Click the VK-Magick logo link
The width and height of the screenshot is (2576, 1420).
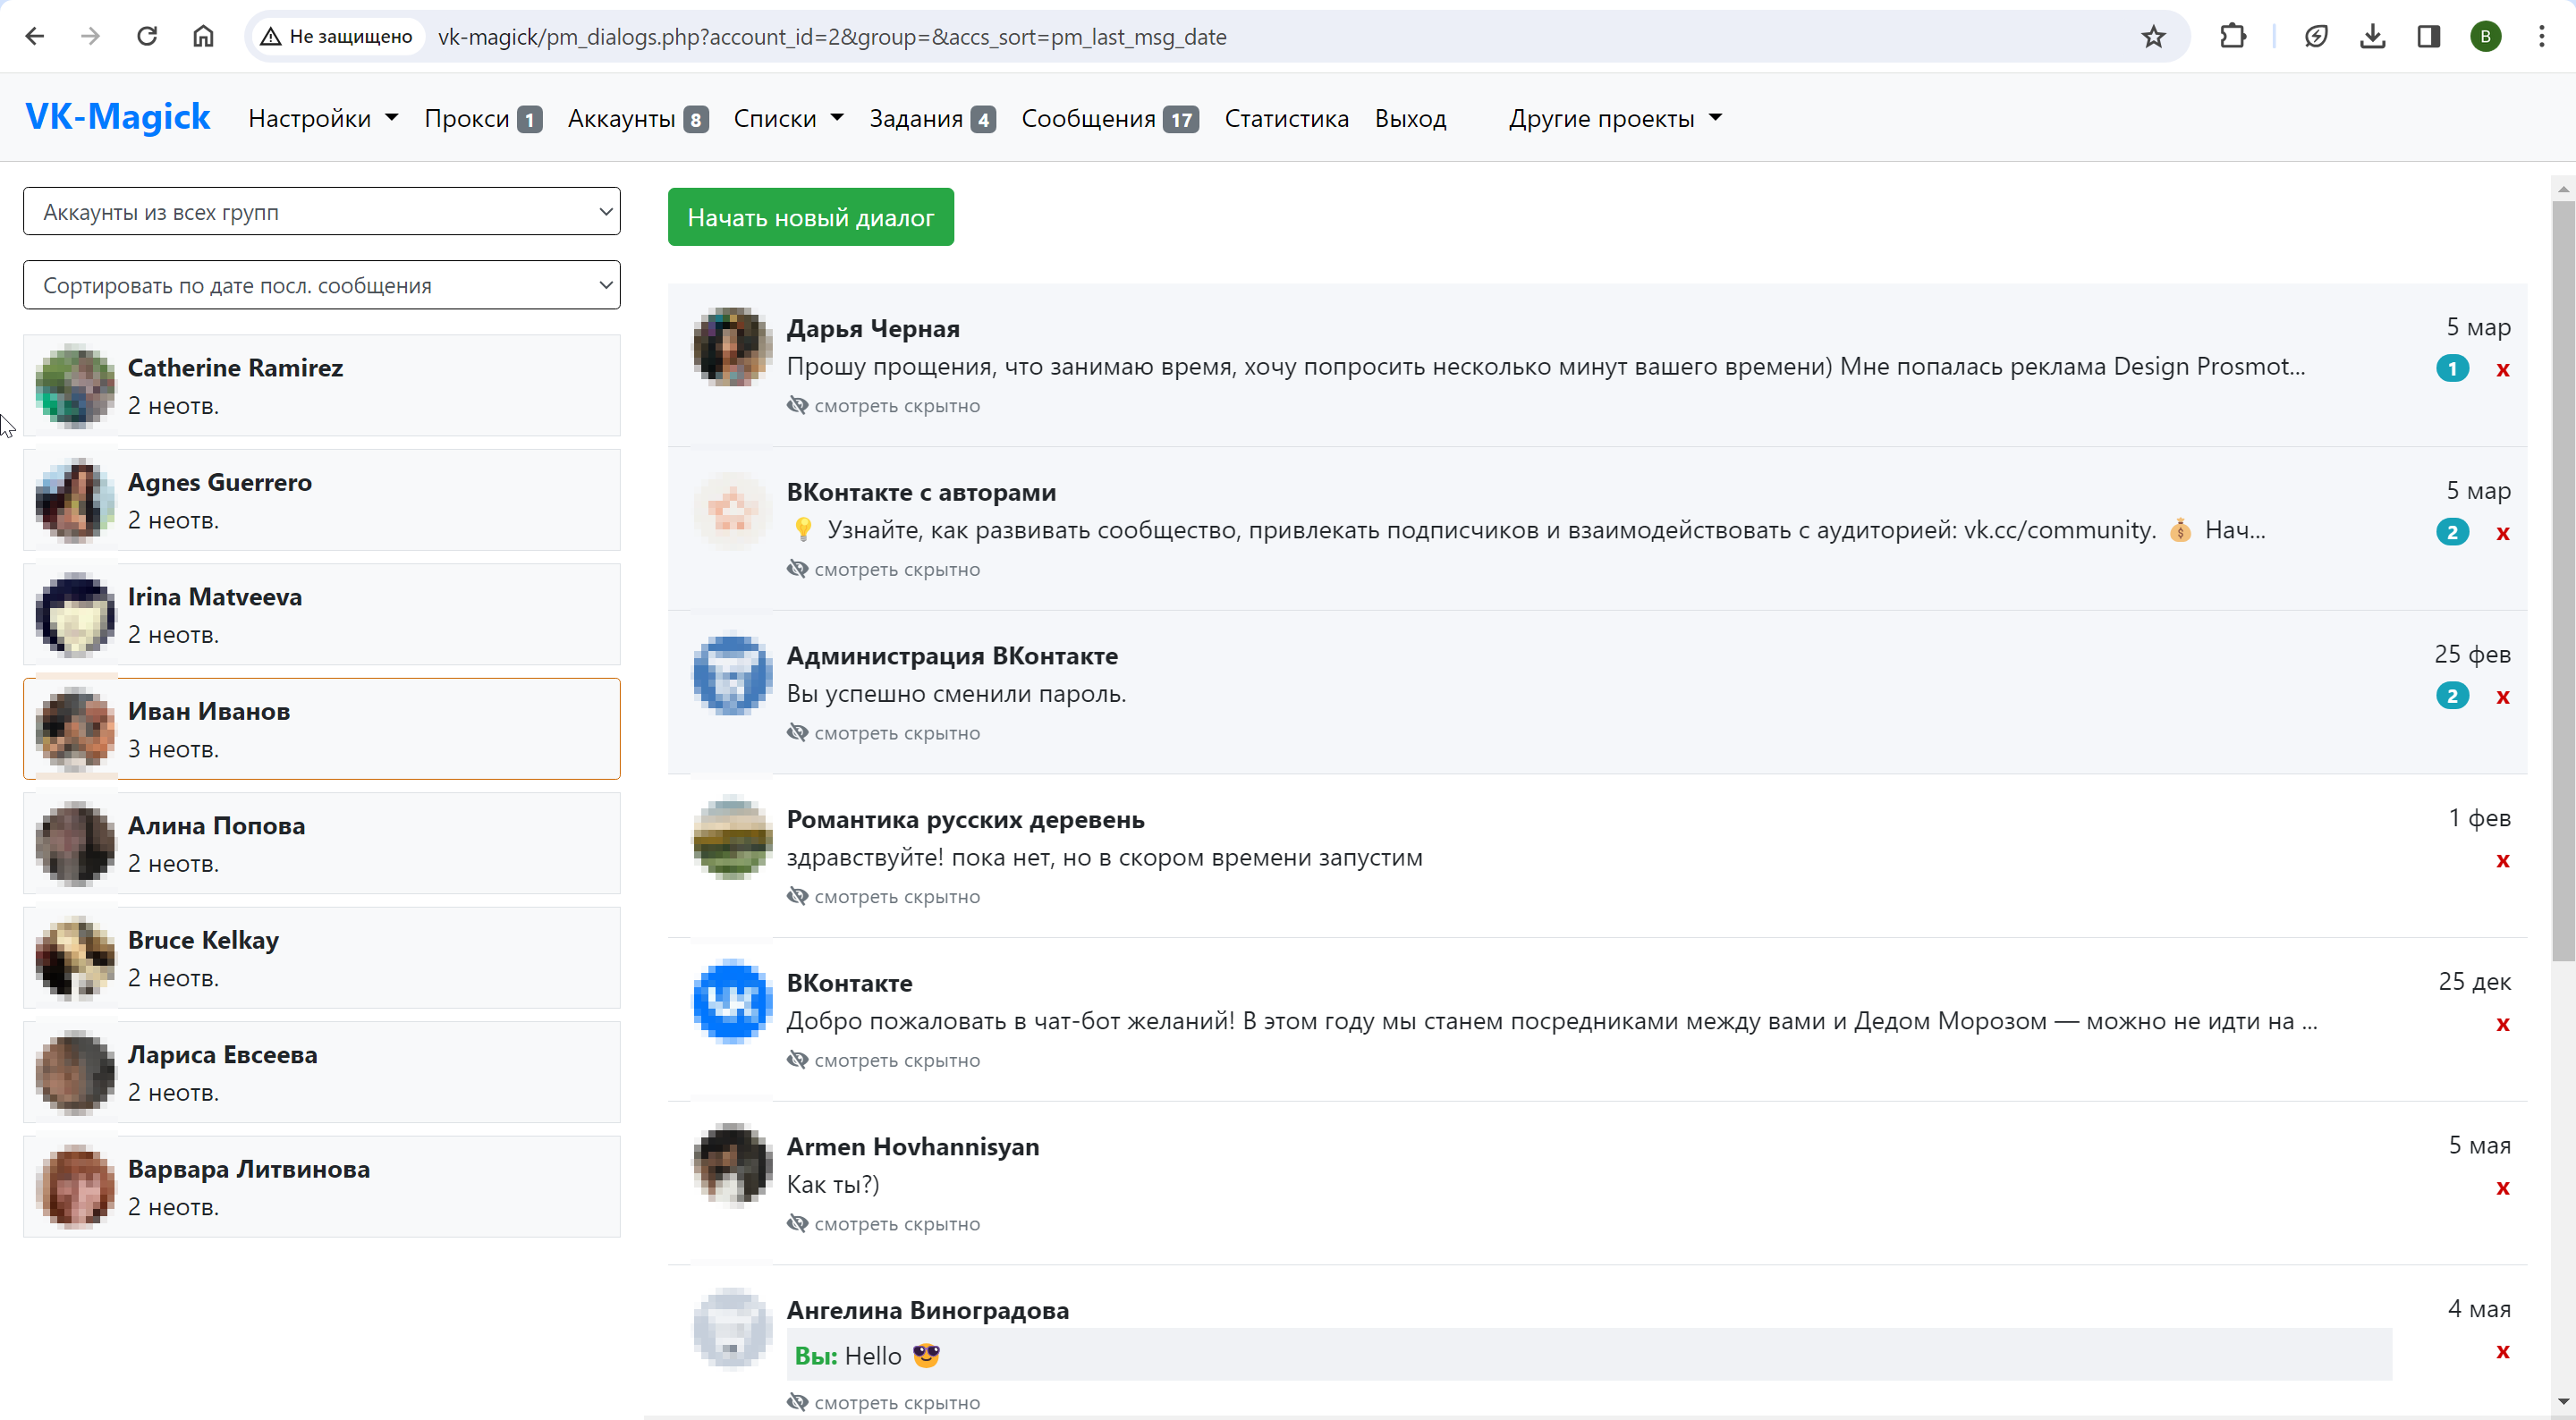coord(117,117)
